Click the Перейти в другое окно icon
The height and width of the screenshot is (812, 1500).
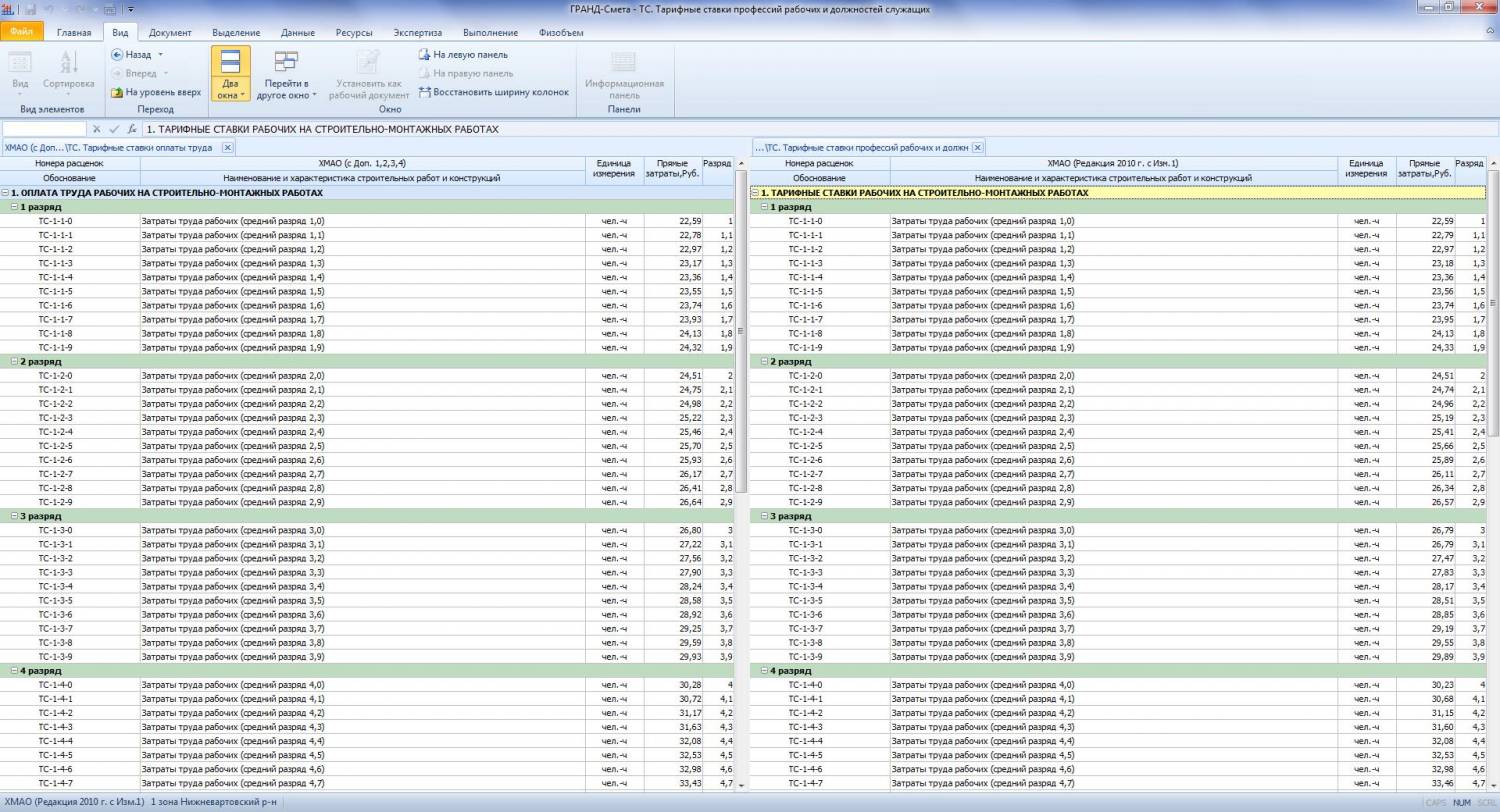point(286,62)
